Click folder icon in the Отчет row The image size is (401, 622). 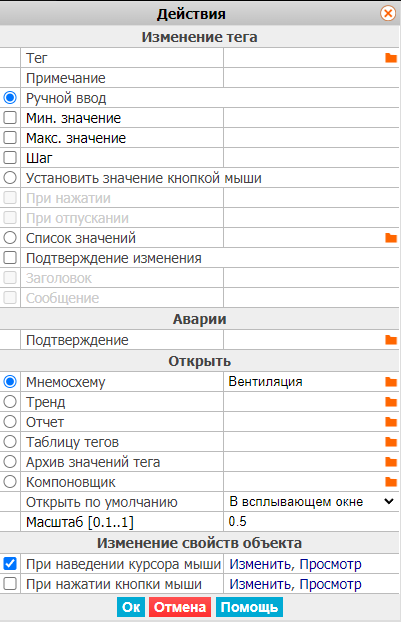[391, 422]
